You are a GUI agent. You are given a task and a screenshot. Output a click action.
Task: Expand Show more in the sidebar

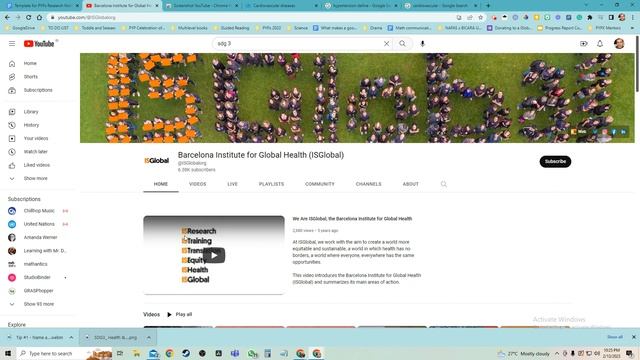(x=36, y=178)
